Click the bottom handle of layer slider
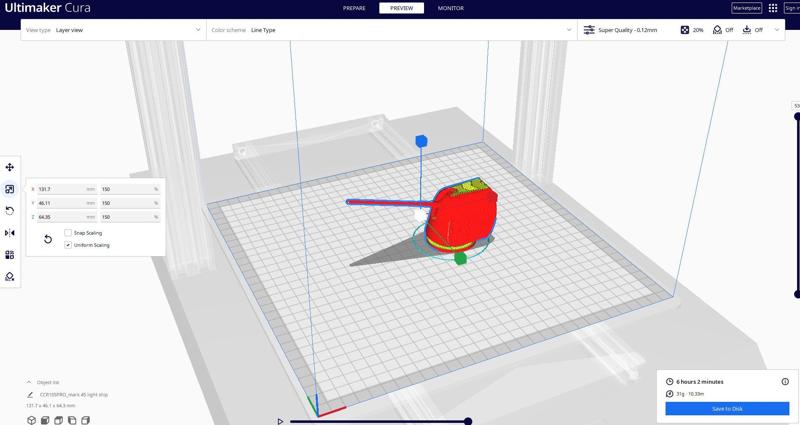Image resolution: width=800 pixels, height=425 pixels. [x=797, y=294]
